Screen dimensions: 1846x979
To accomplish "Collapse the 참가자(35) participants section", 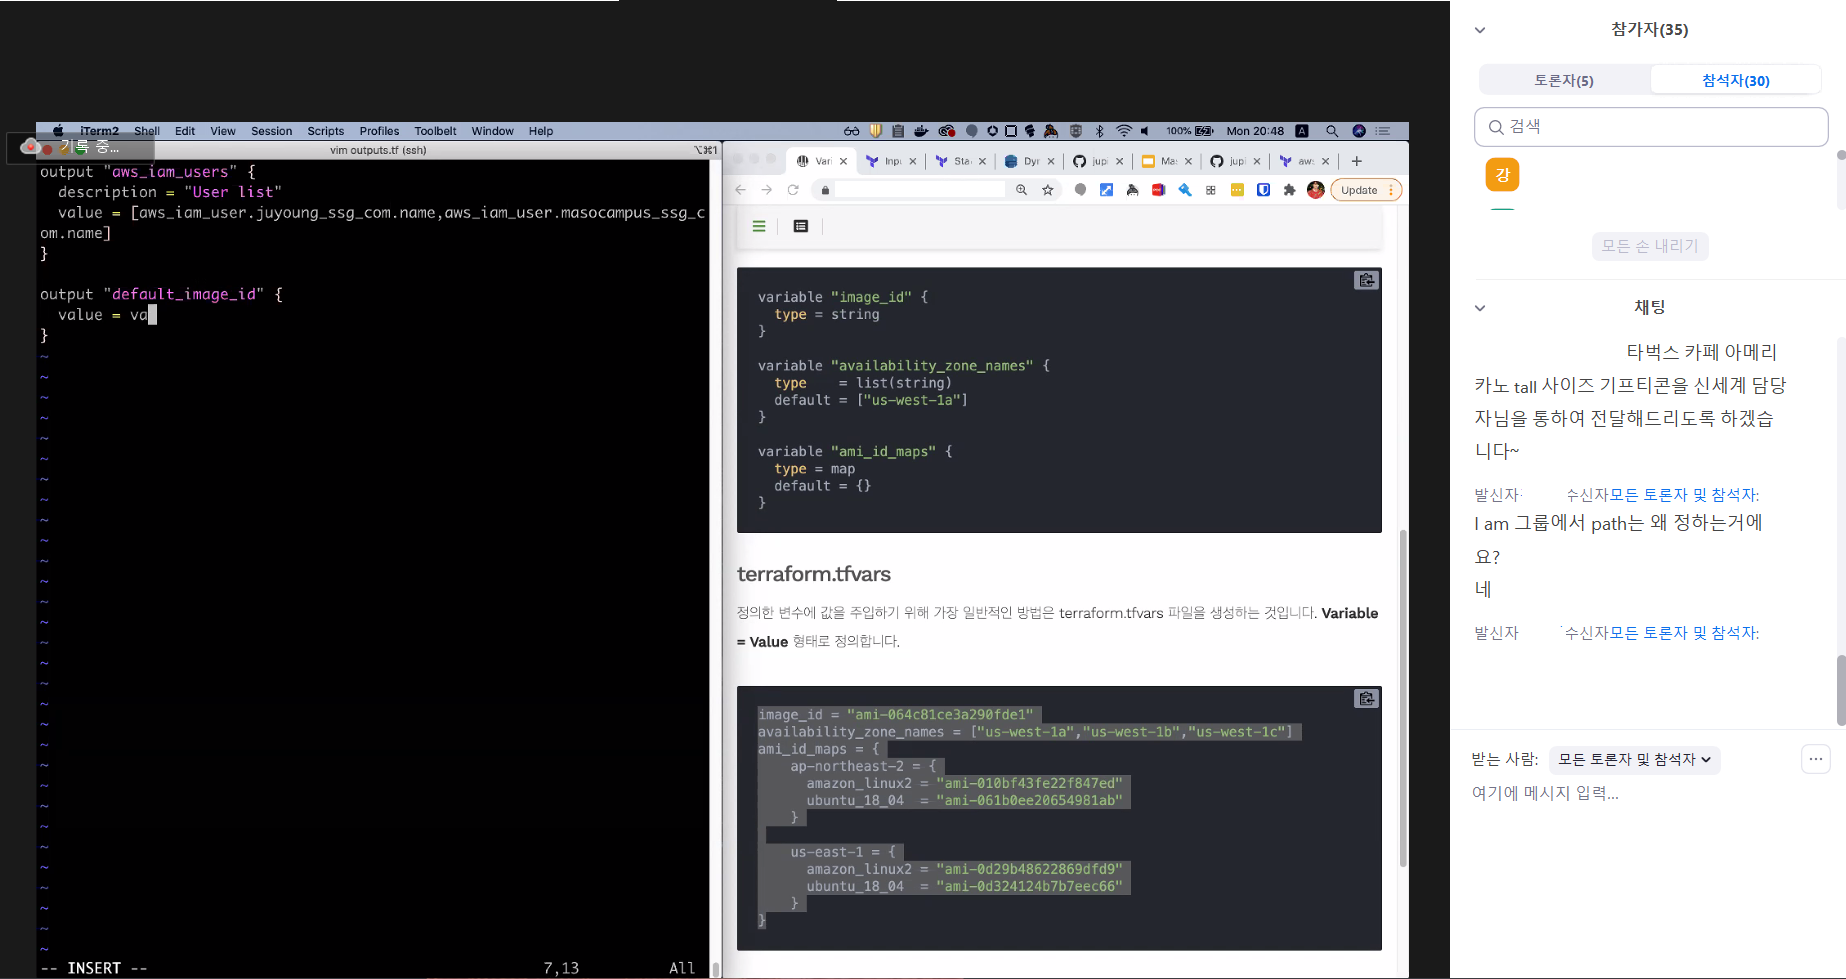I will click(1480, 30).
